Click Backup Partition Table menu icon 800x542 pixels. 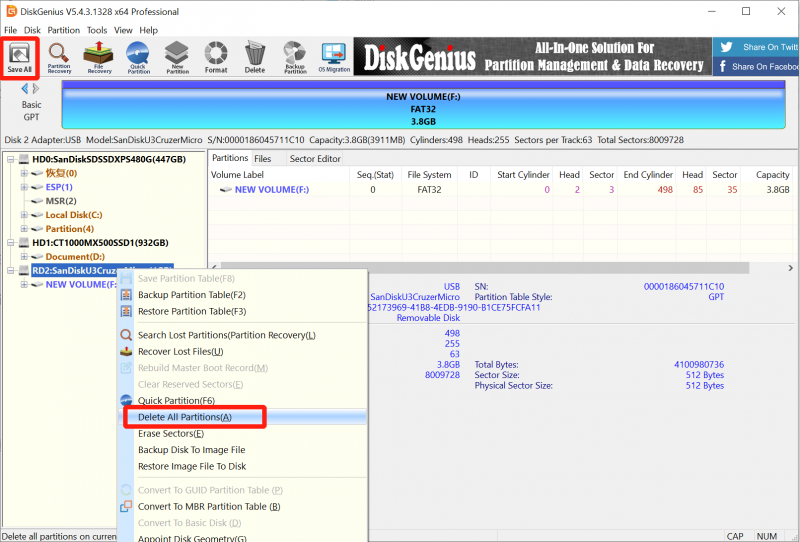pos(126,295)
